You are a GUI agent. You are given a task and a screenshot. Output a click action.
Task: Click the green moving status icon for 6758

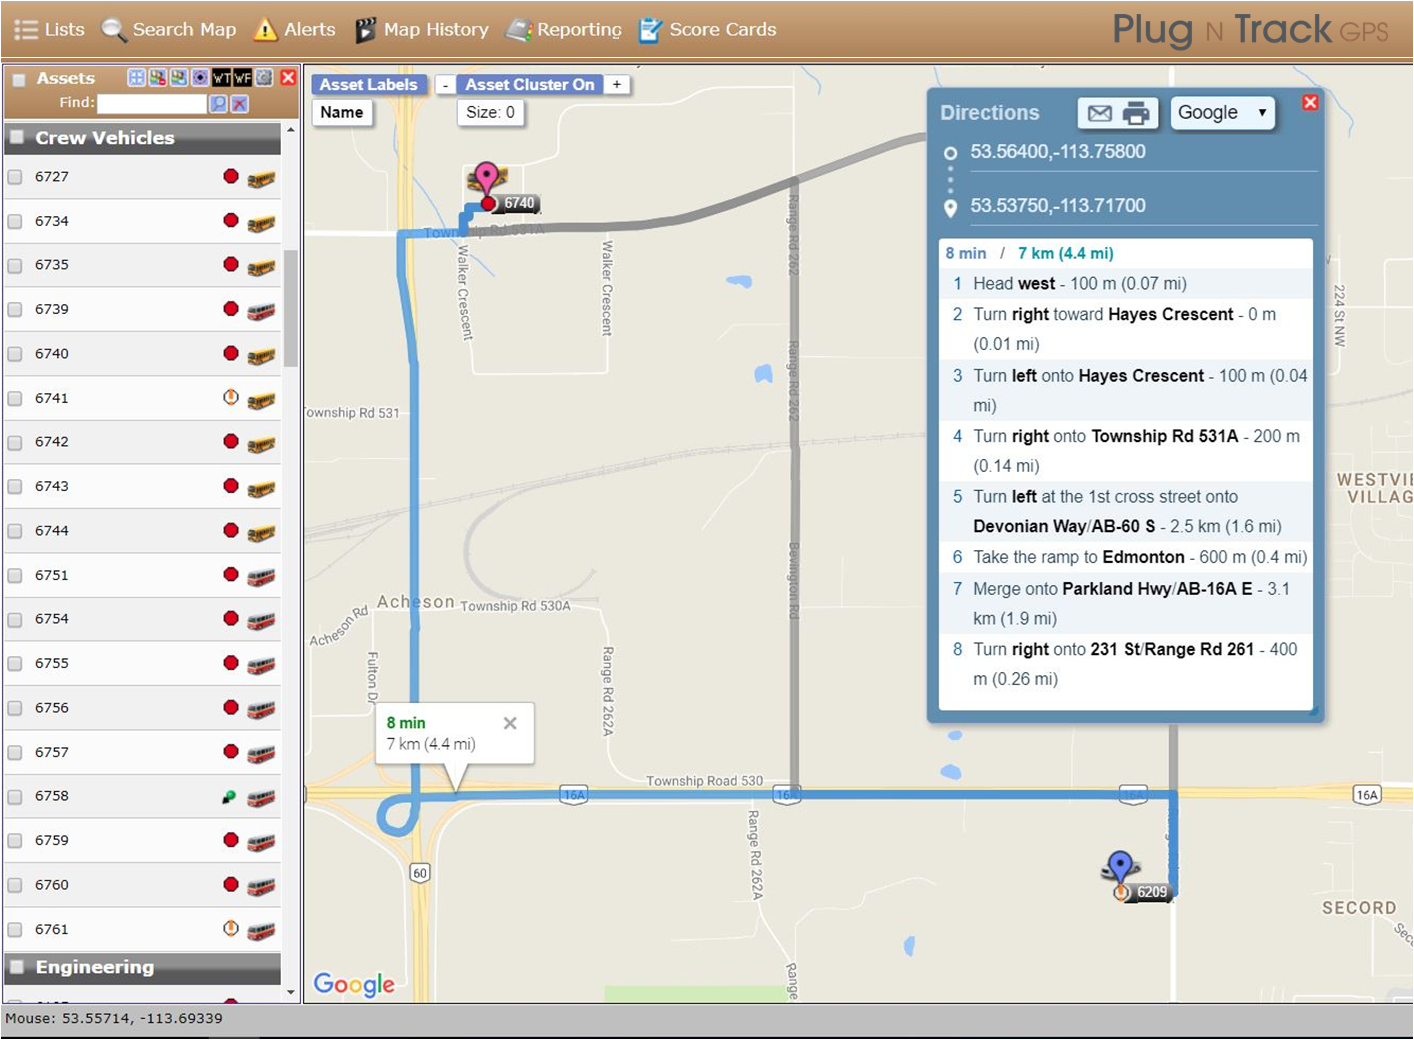[x=230, y=796]
